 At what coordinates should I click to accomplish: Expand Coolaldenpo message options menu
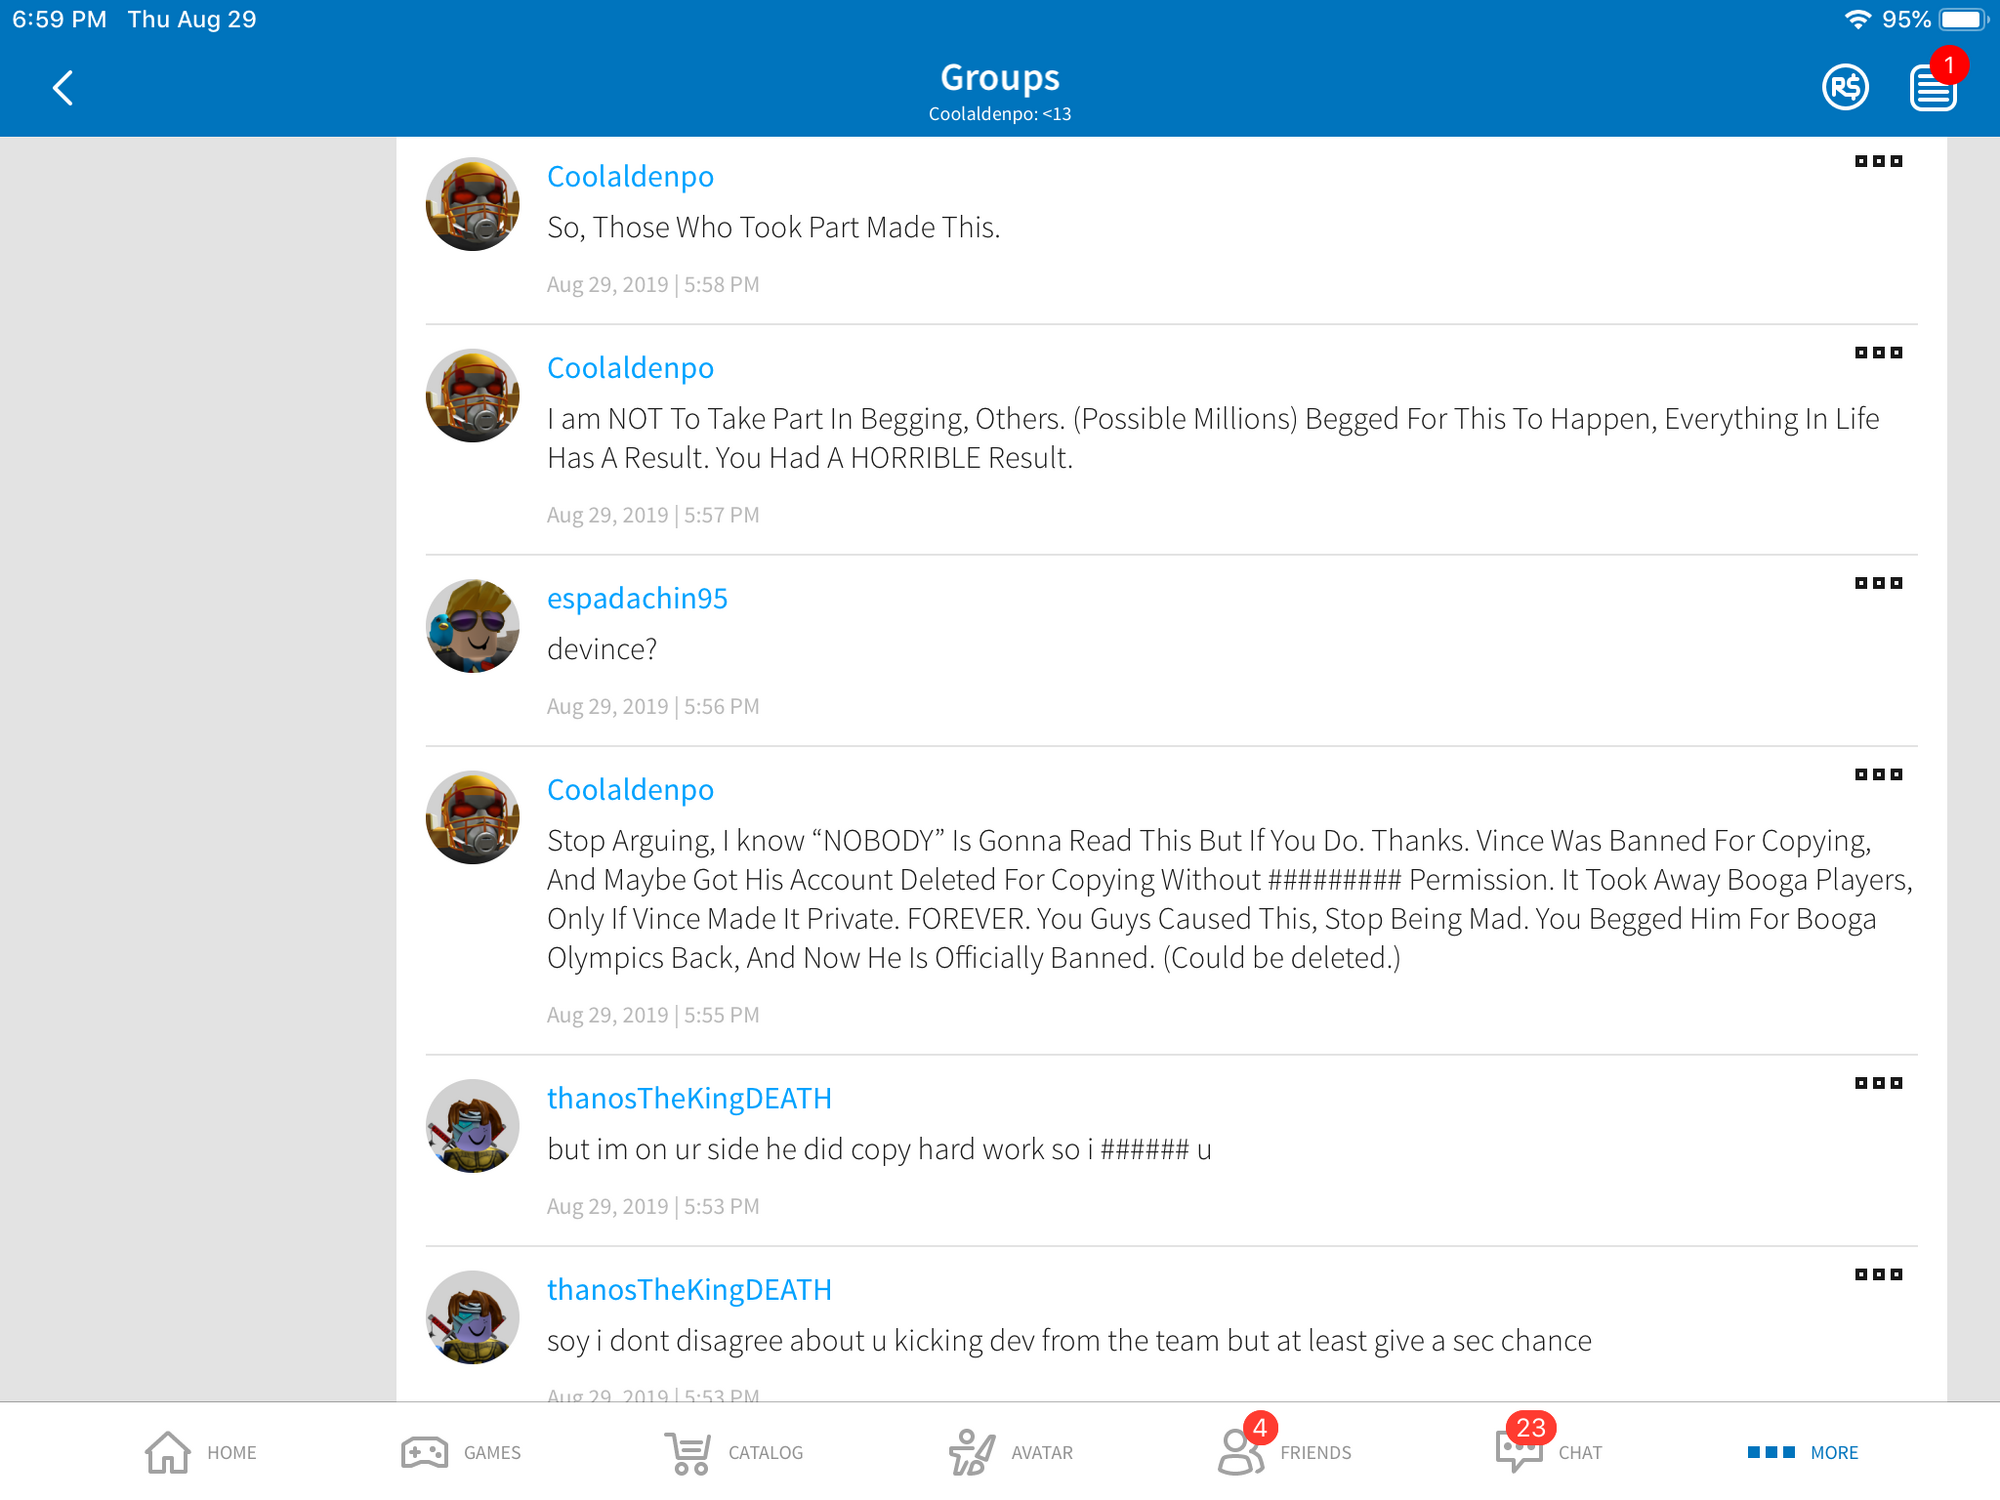1877,161
